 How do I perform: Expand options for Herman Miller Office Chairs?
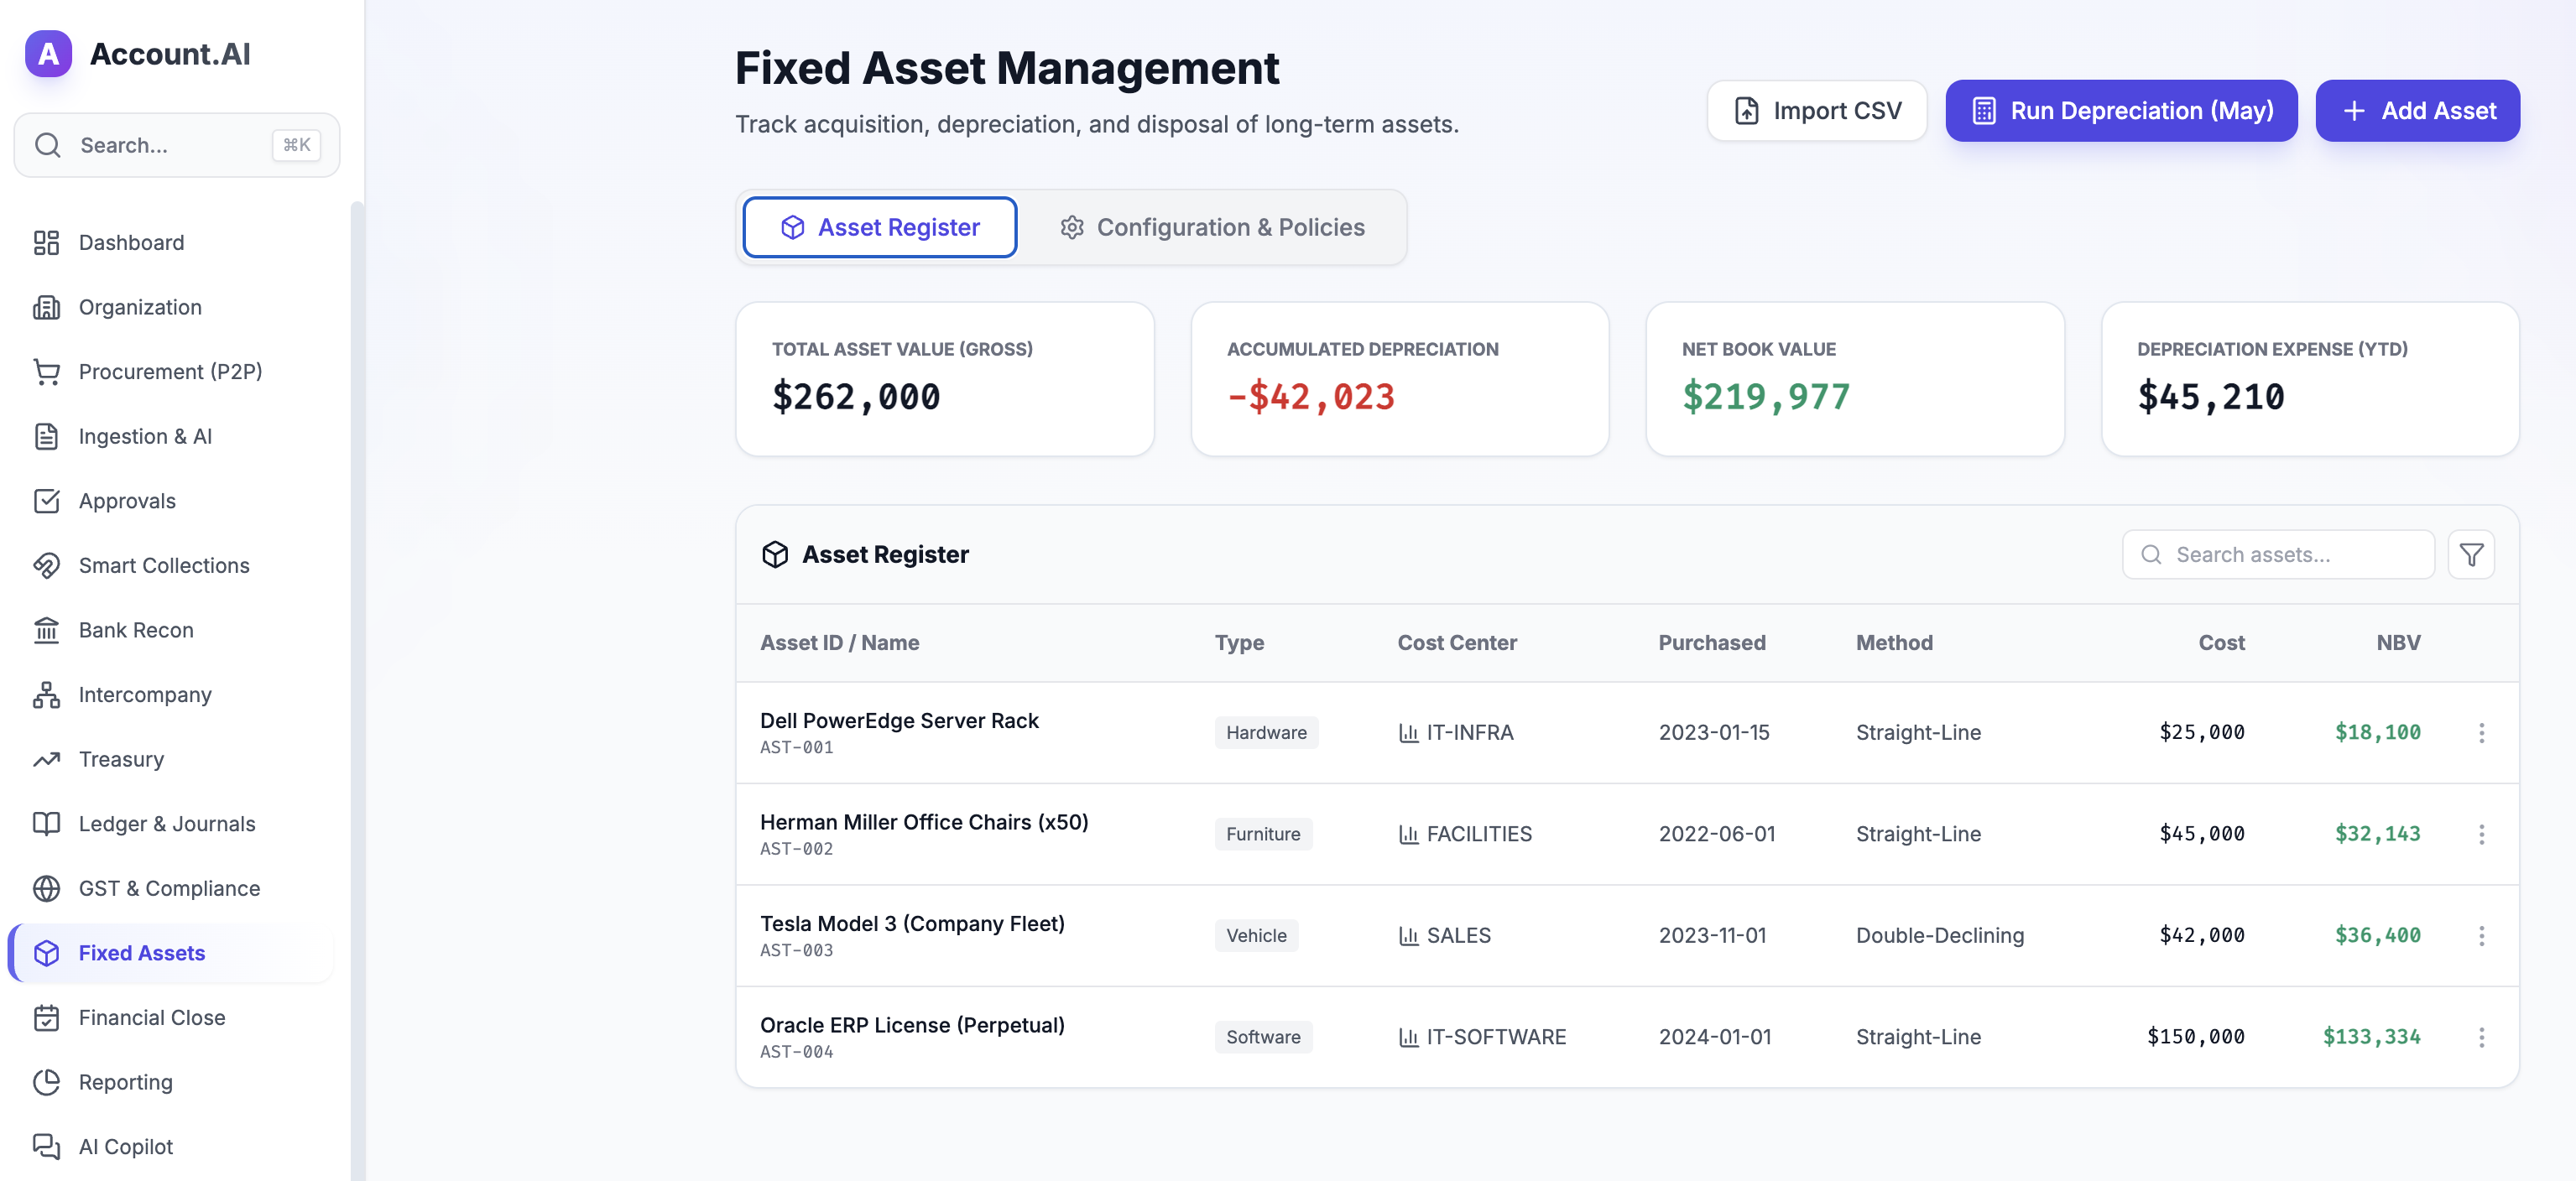tap(2481, 834)
